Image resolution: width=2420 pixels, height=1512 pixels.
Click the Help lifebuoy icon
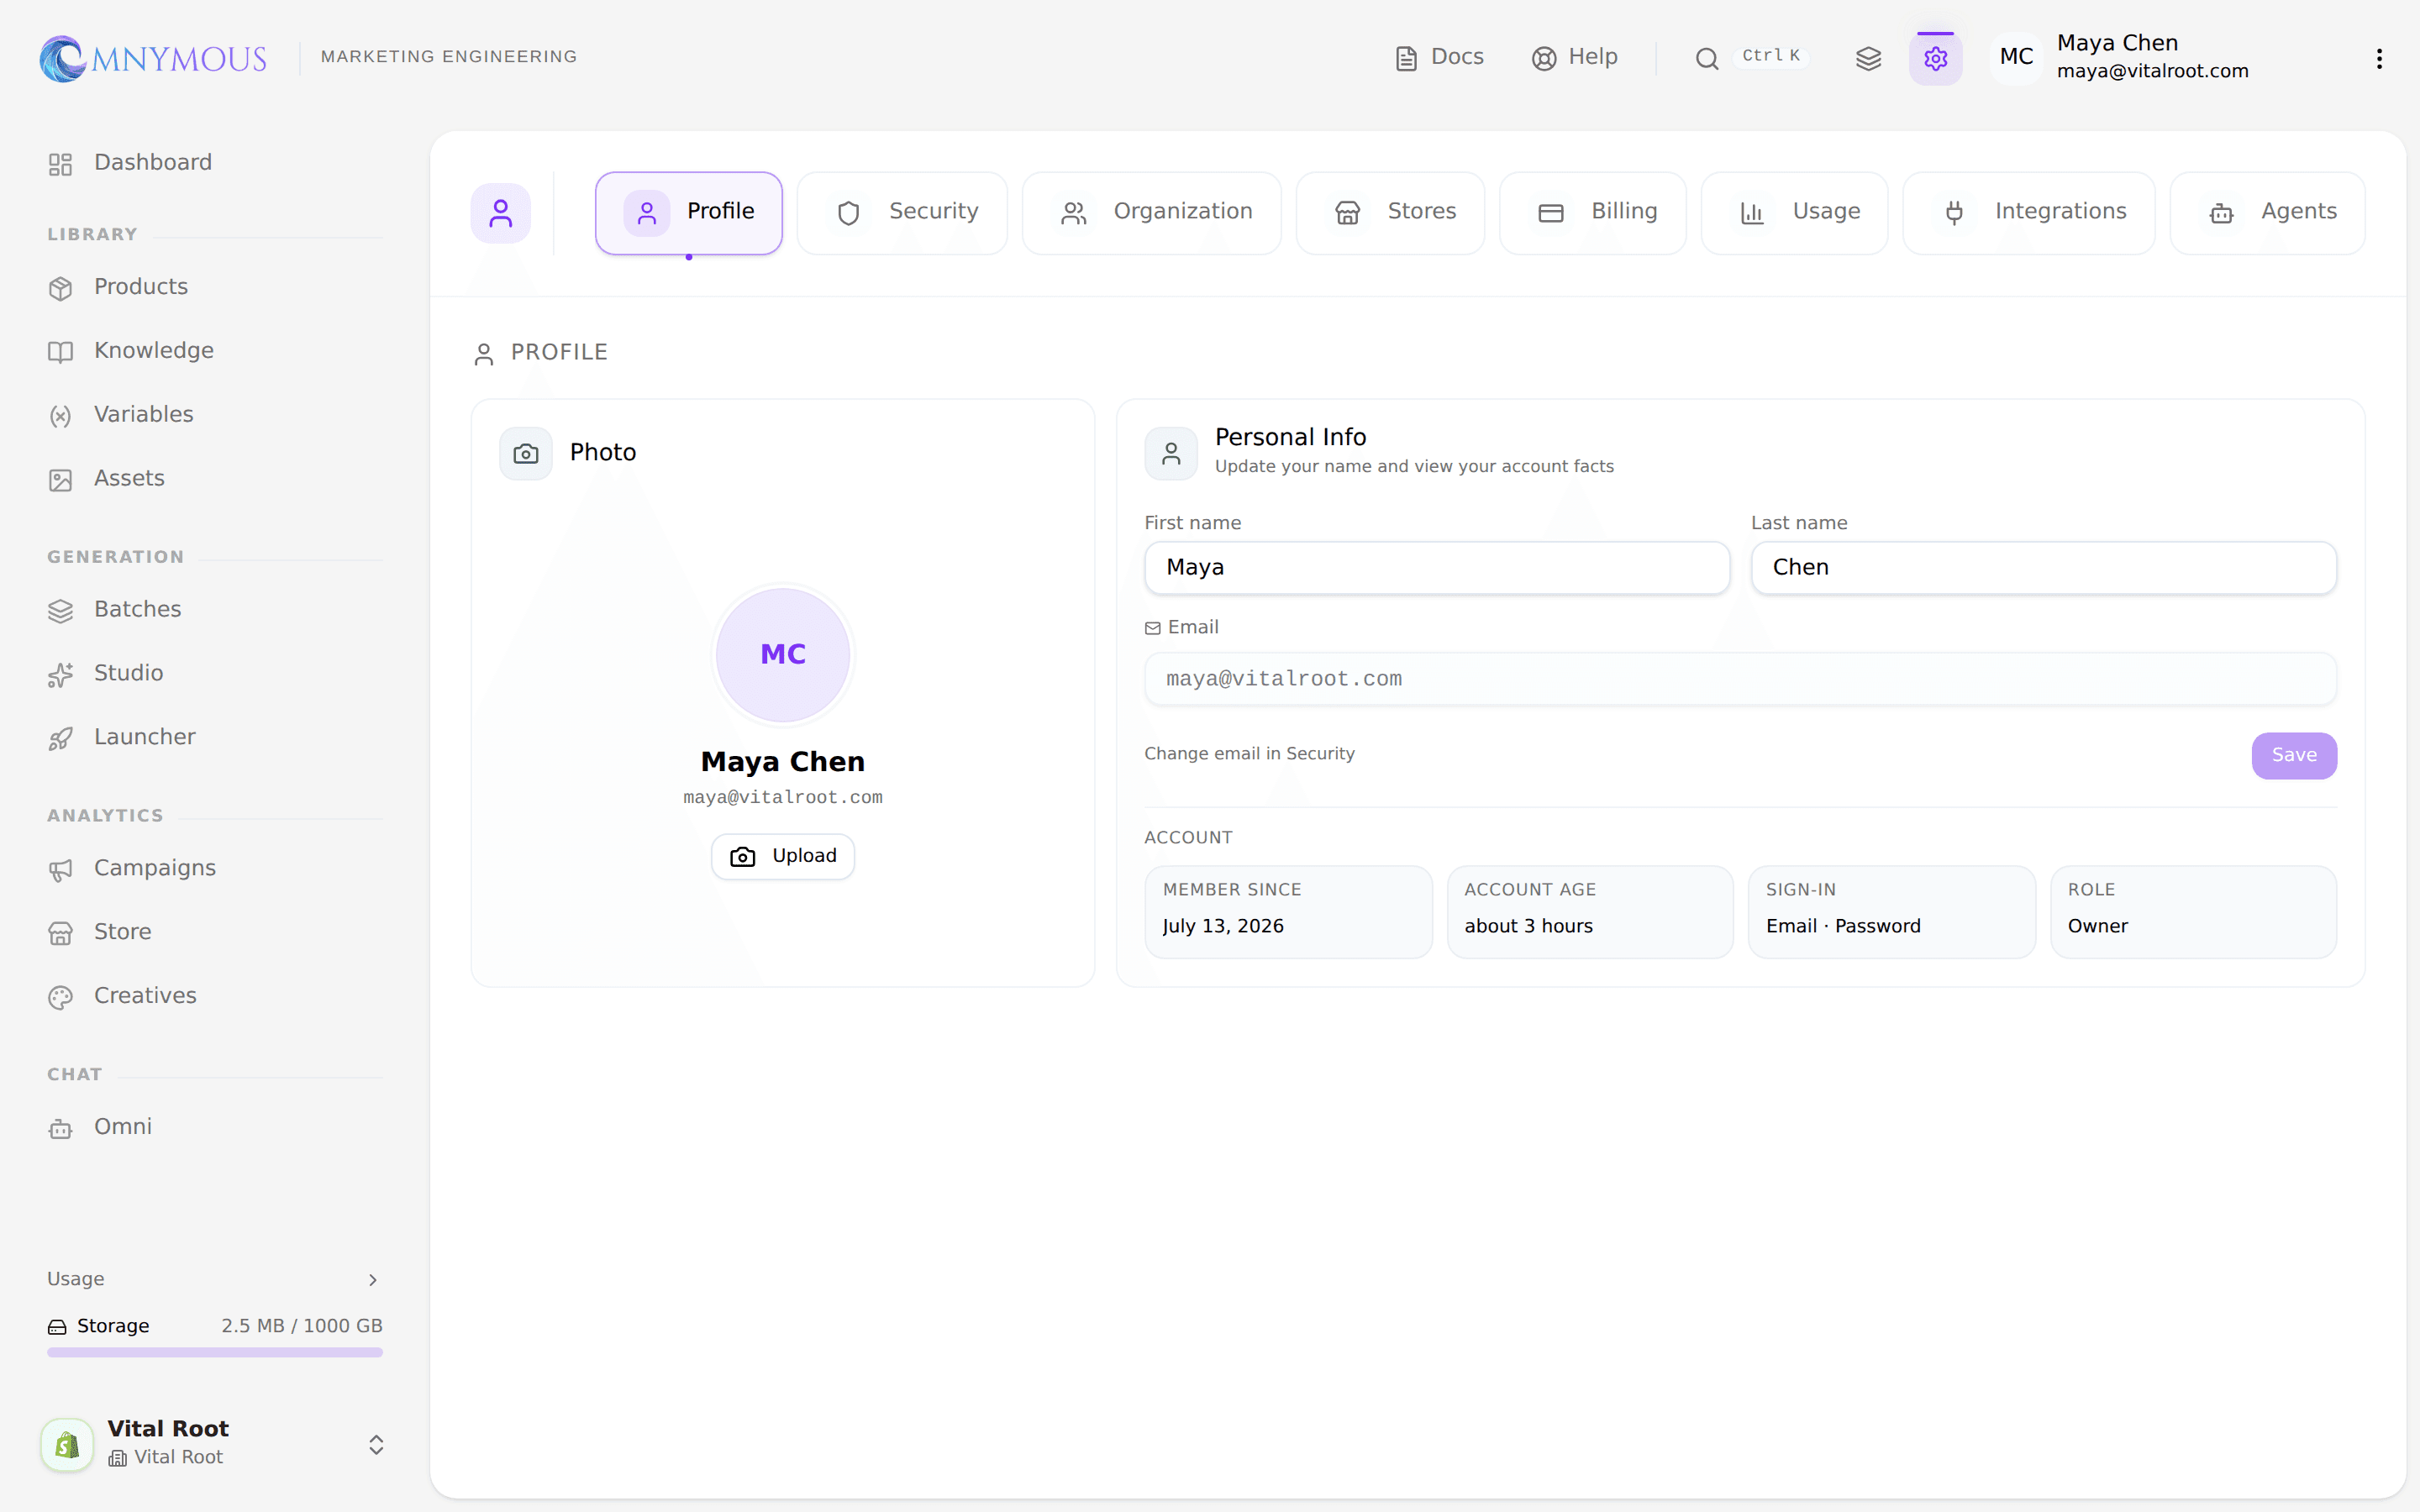(1544, 59)
